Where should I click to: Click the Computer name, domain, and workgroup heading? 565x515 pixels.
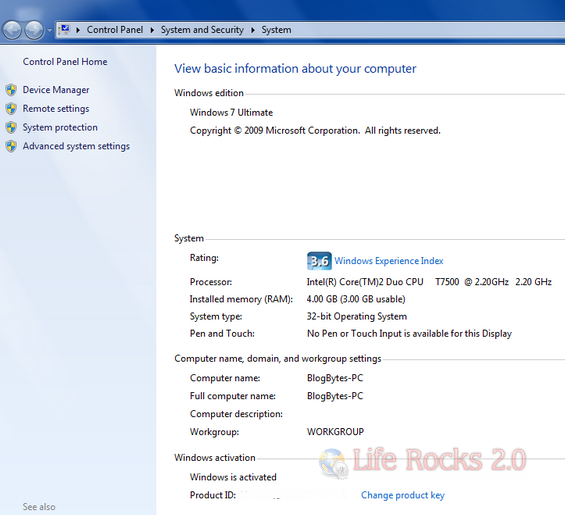click(x=278, y=359)
